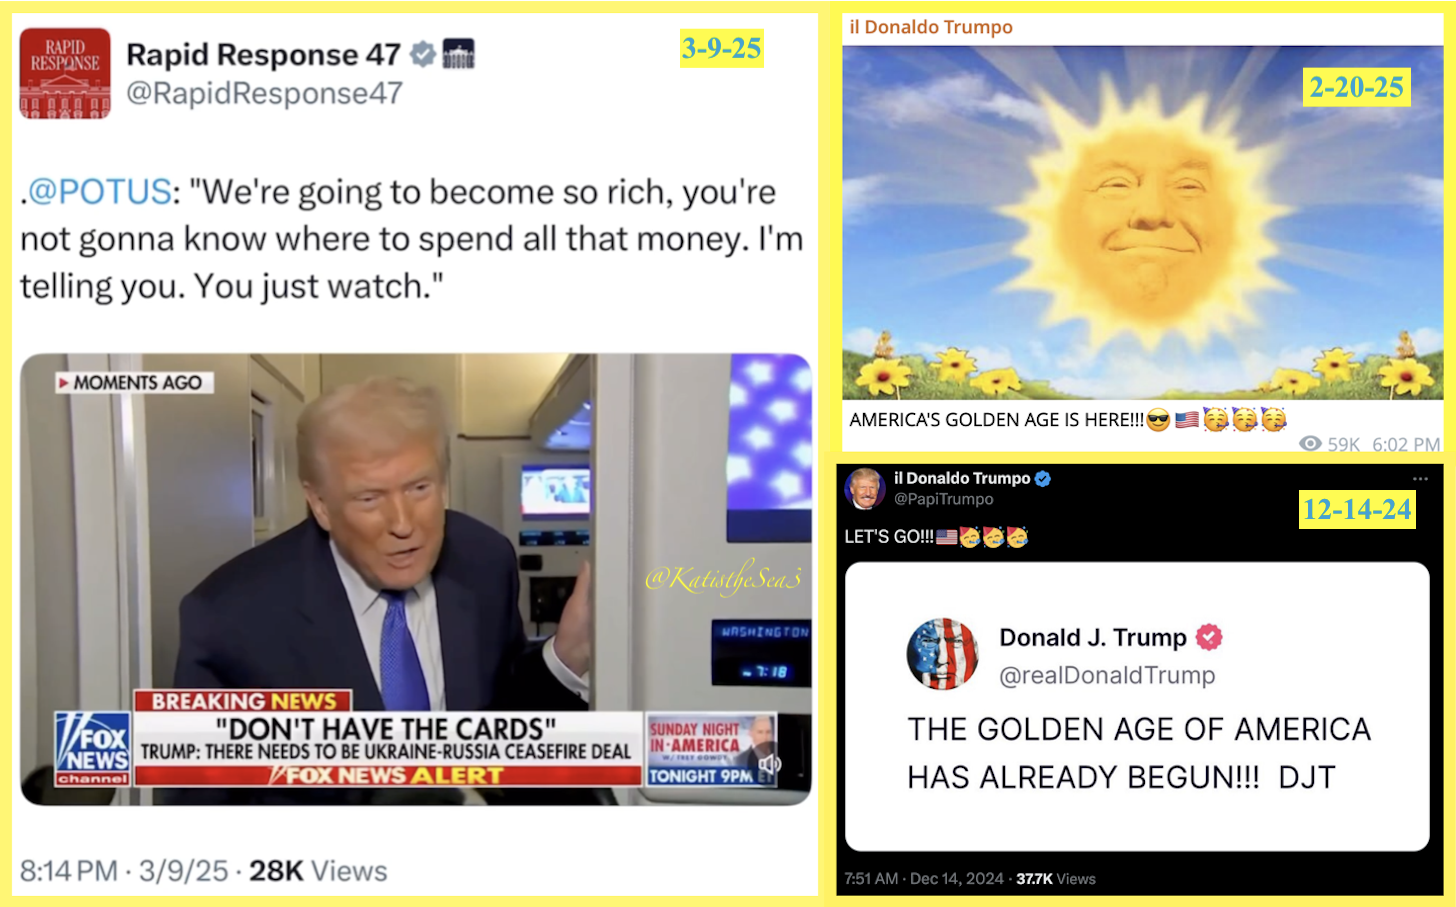The image size is (1456, 907).
Task: Click the eye views icon showing 59K
Action: pos(1309,444)
